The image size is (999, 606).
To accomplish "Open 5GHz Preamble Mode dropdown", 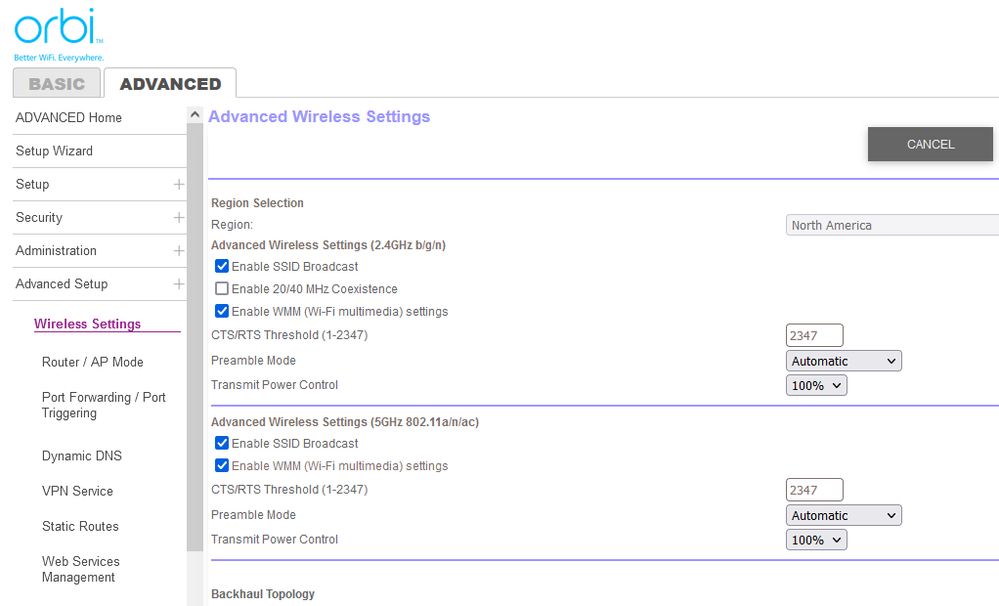I will 844,516.
